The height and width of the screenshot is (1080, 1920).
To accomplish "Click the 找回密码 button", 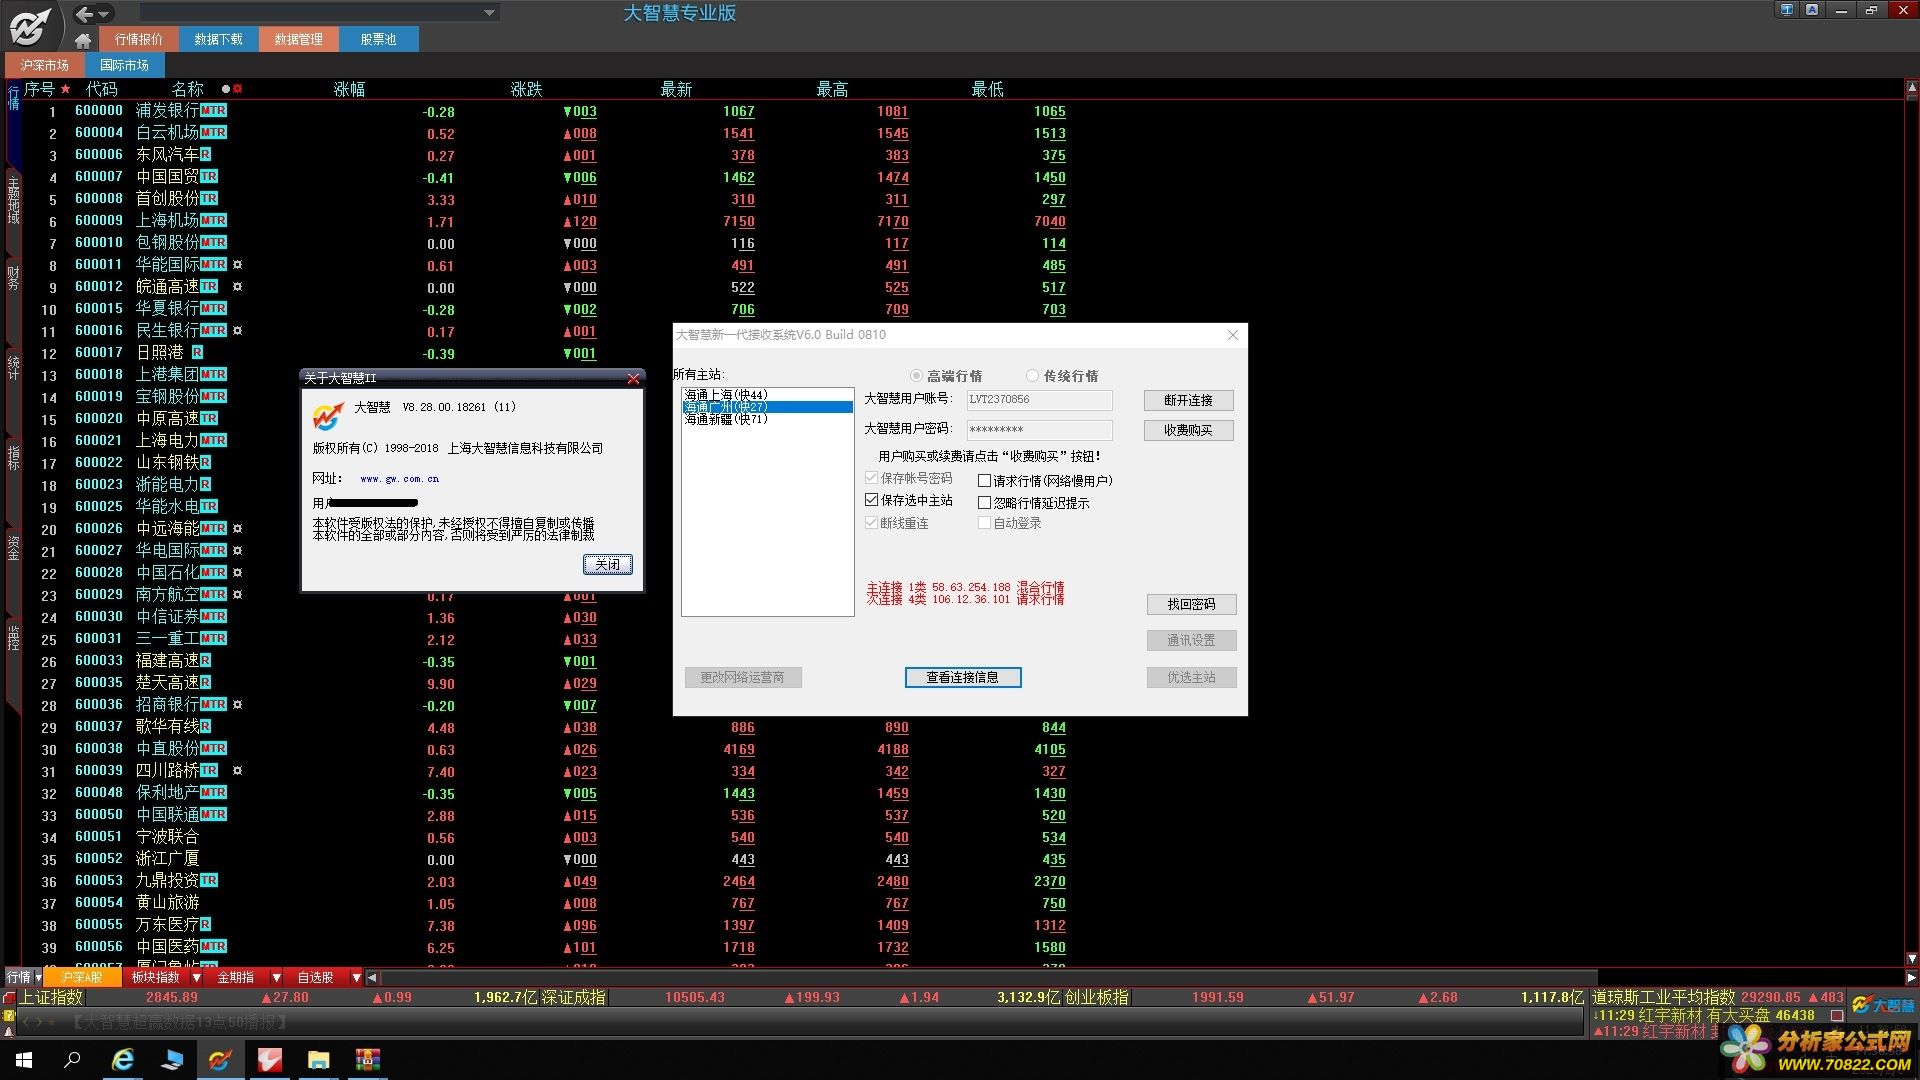I will point(1191,604).
